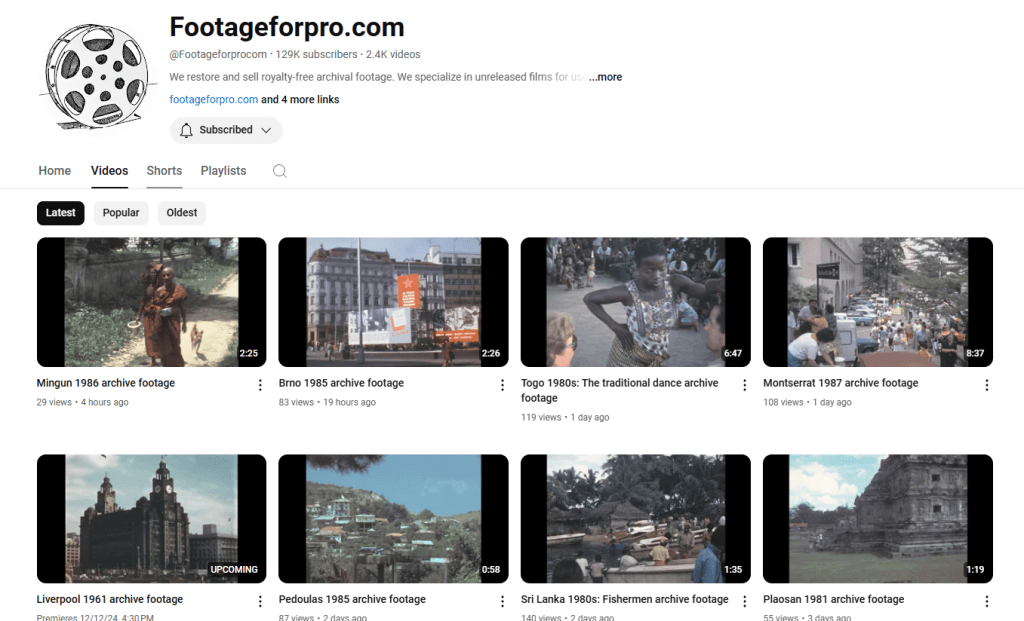Click the channel search magnifier icon
The image size is (1024, 621).
tap(280, 171)
